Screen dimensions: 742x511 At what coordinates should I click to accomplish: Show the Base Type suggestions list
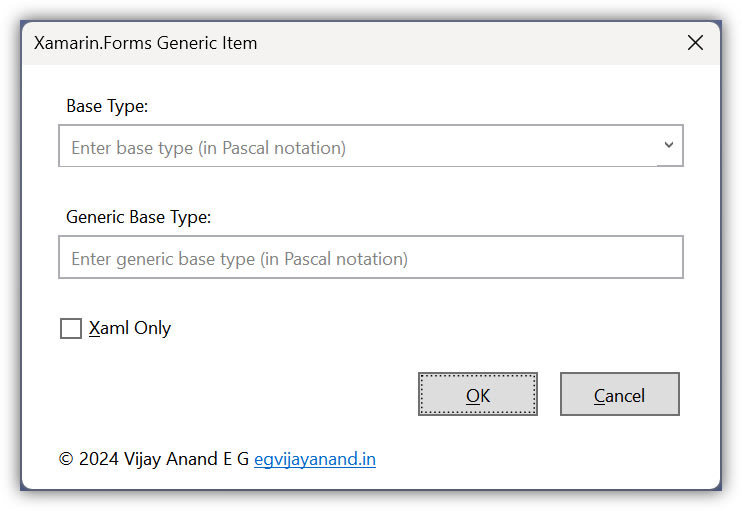click(669, 146)
